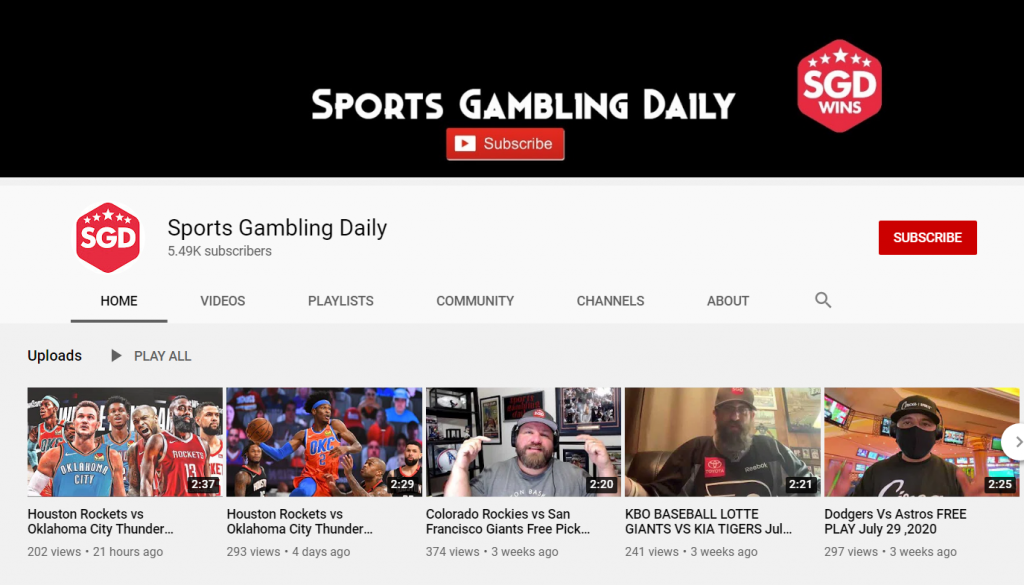Viewport: 1024px width, 585px height.
Task: Click the PLAY ALL text link
Action: pyautogui.click(x=163, y=356)
